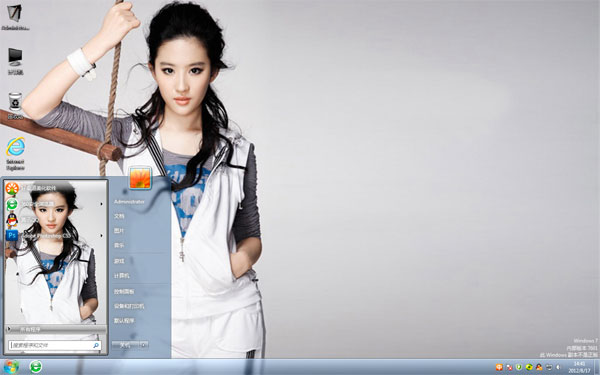
Task: Open 图片 (Pictures) in Start menu
Action: (119, 231)
